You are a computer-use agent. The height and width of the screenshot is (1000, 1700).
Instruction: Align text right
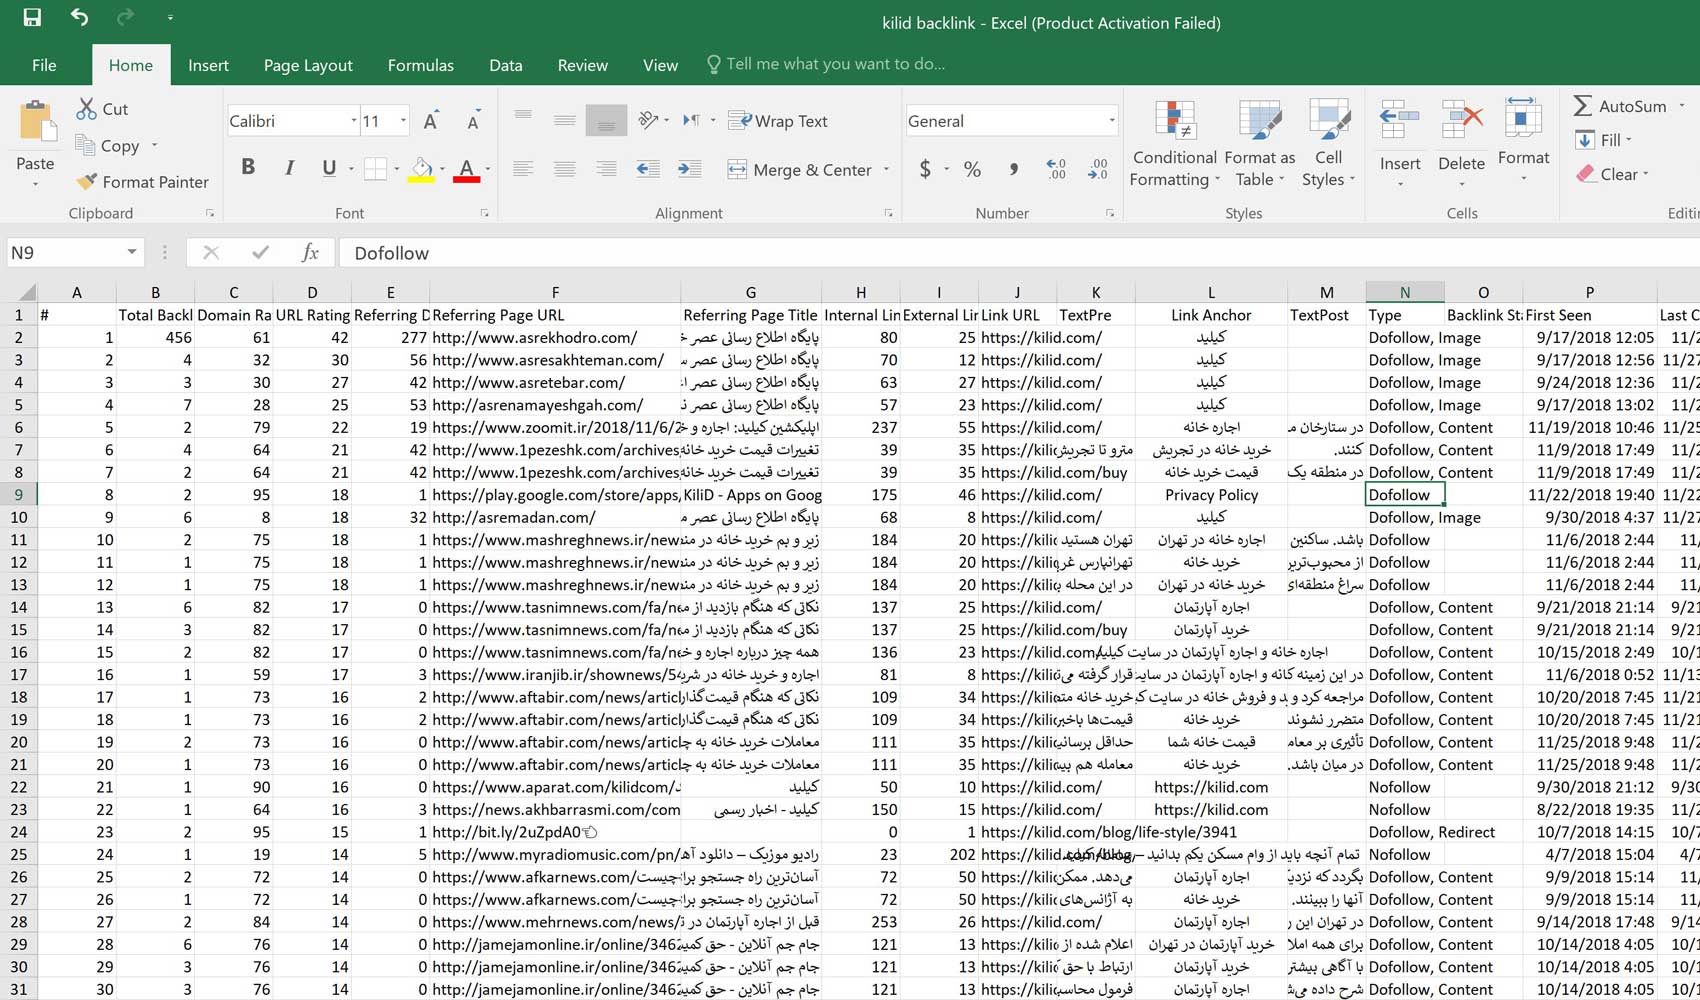(606, 169)
